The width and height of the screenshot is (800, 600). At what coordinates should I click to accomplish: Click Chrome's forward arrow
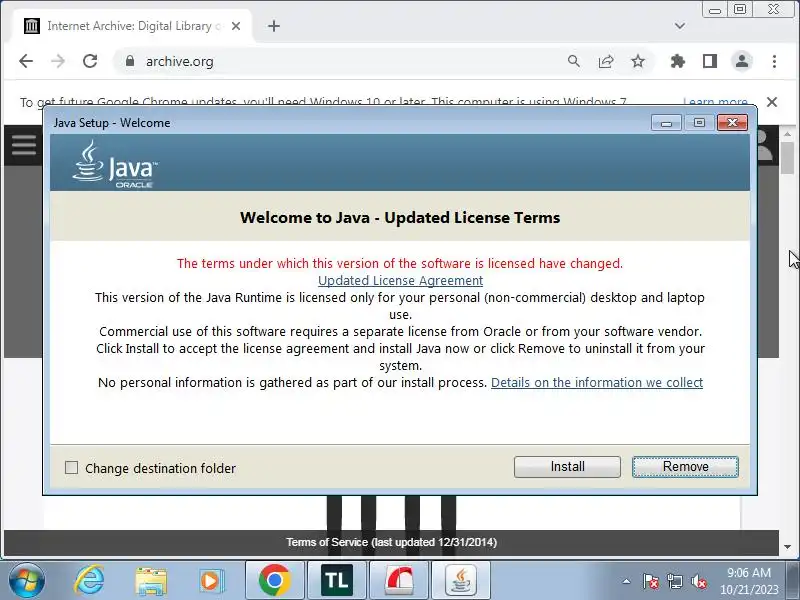[58, 61]
